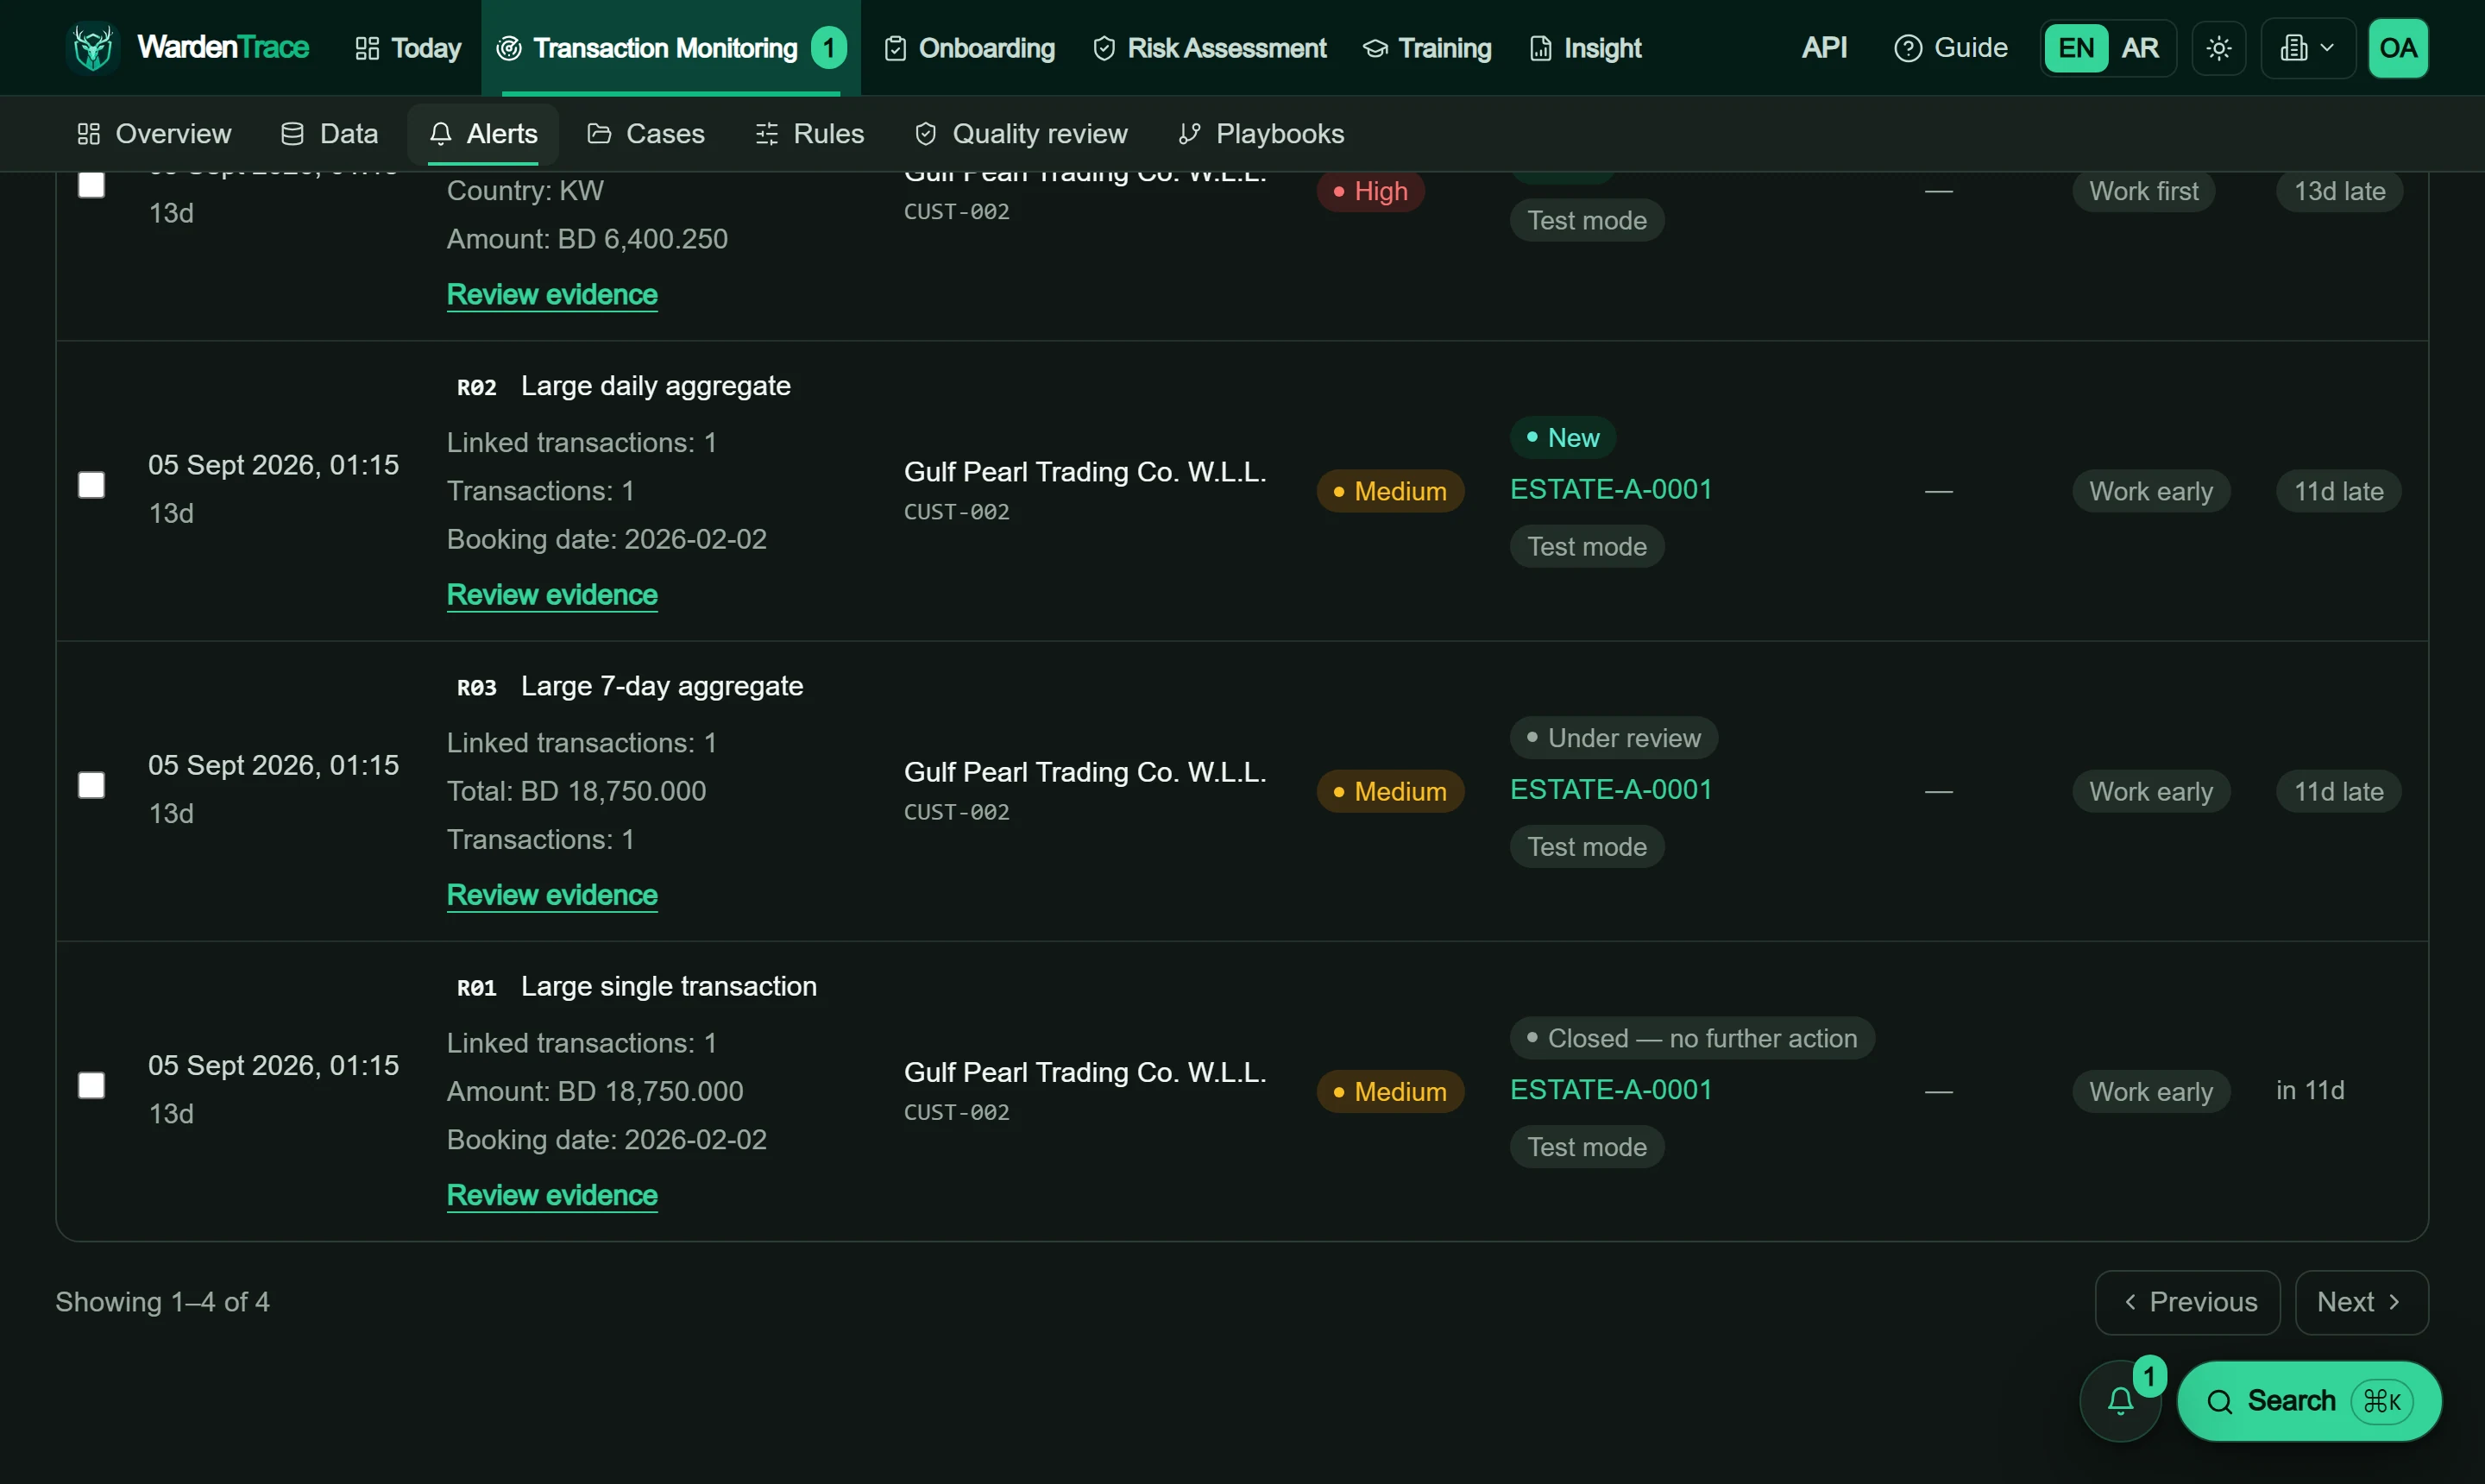Open the Today dashboard
Image resolution: width=2485 pixels, height=1484 pixels.
408,48
